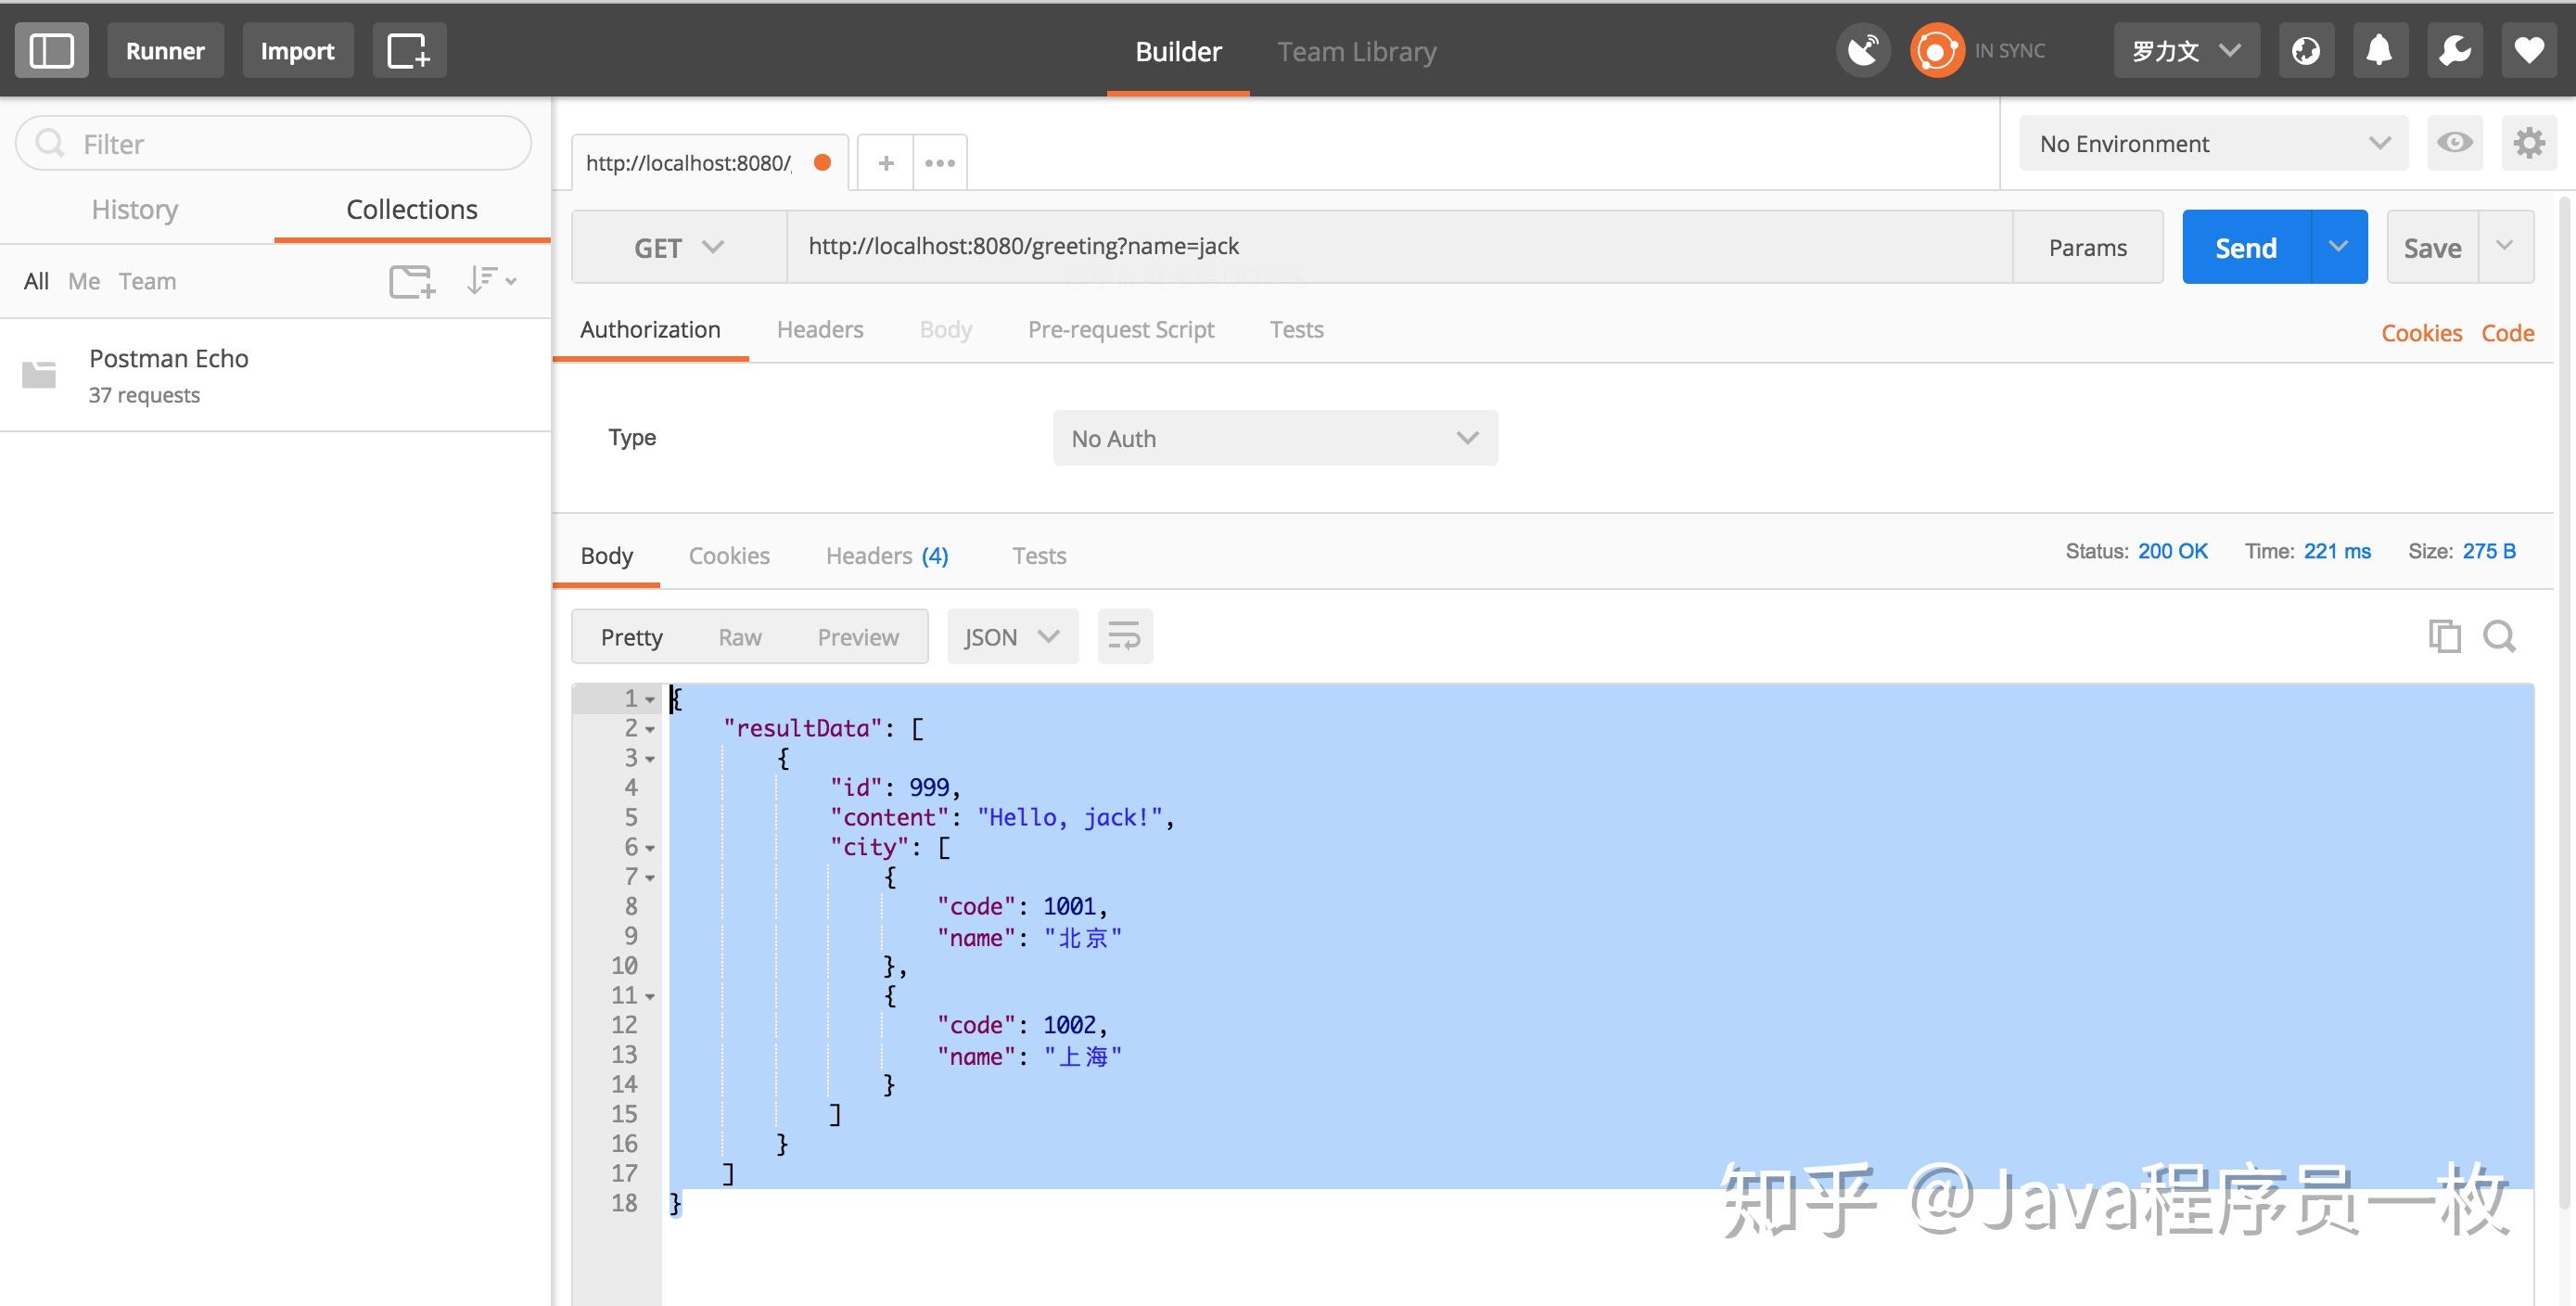This screenshot has height=1306, width=2576.
Task: Switch to the Builder tab
Action: (x=1178, y=51)
